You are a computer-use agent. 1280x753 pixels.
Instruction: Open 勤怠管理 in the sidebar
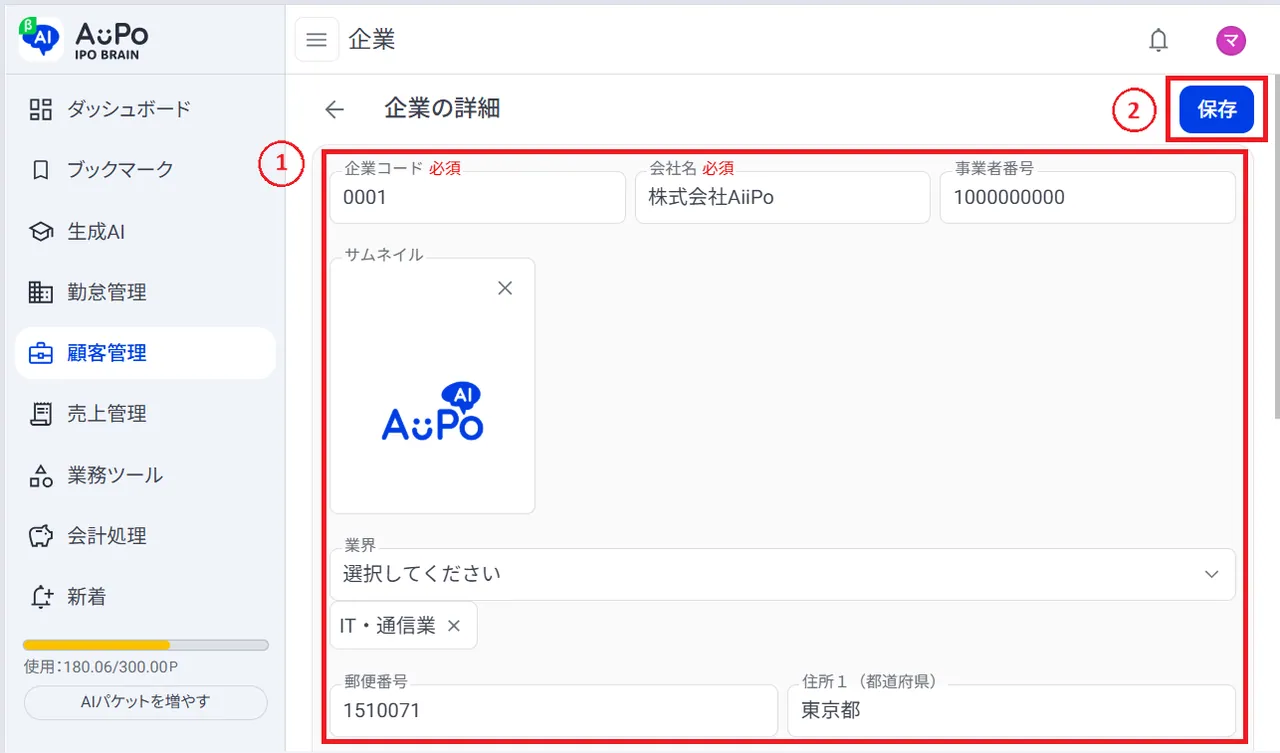[x=145, y=292]
